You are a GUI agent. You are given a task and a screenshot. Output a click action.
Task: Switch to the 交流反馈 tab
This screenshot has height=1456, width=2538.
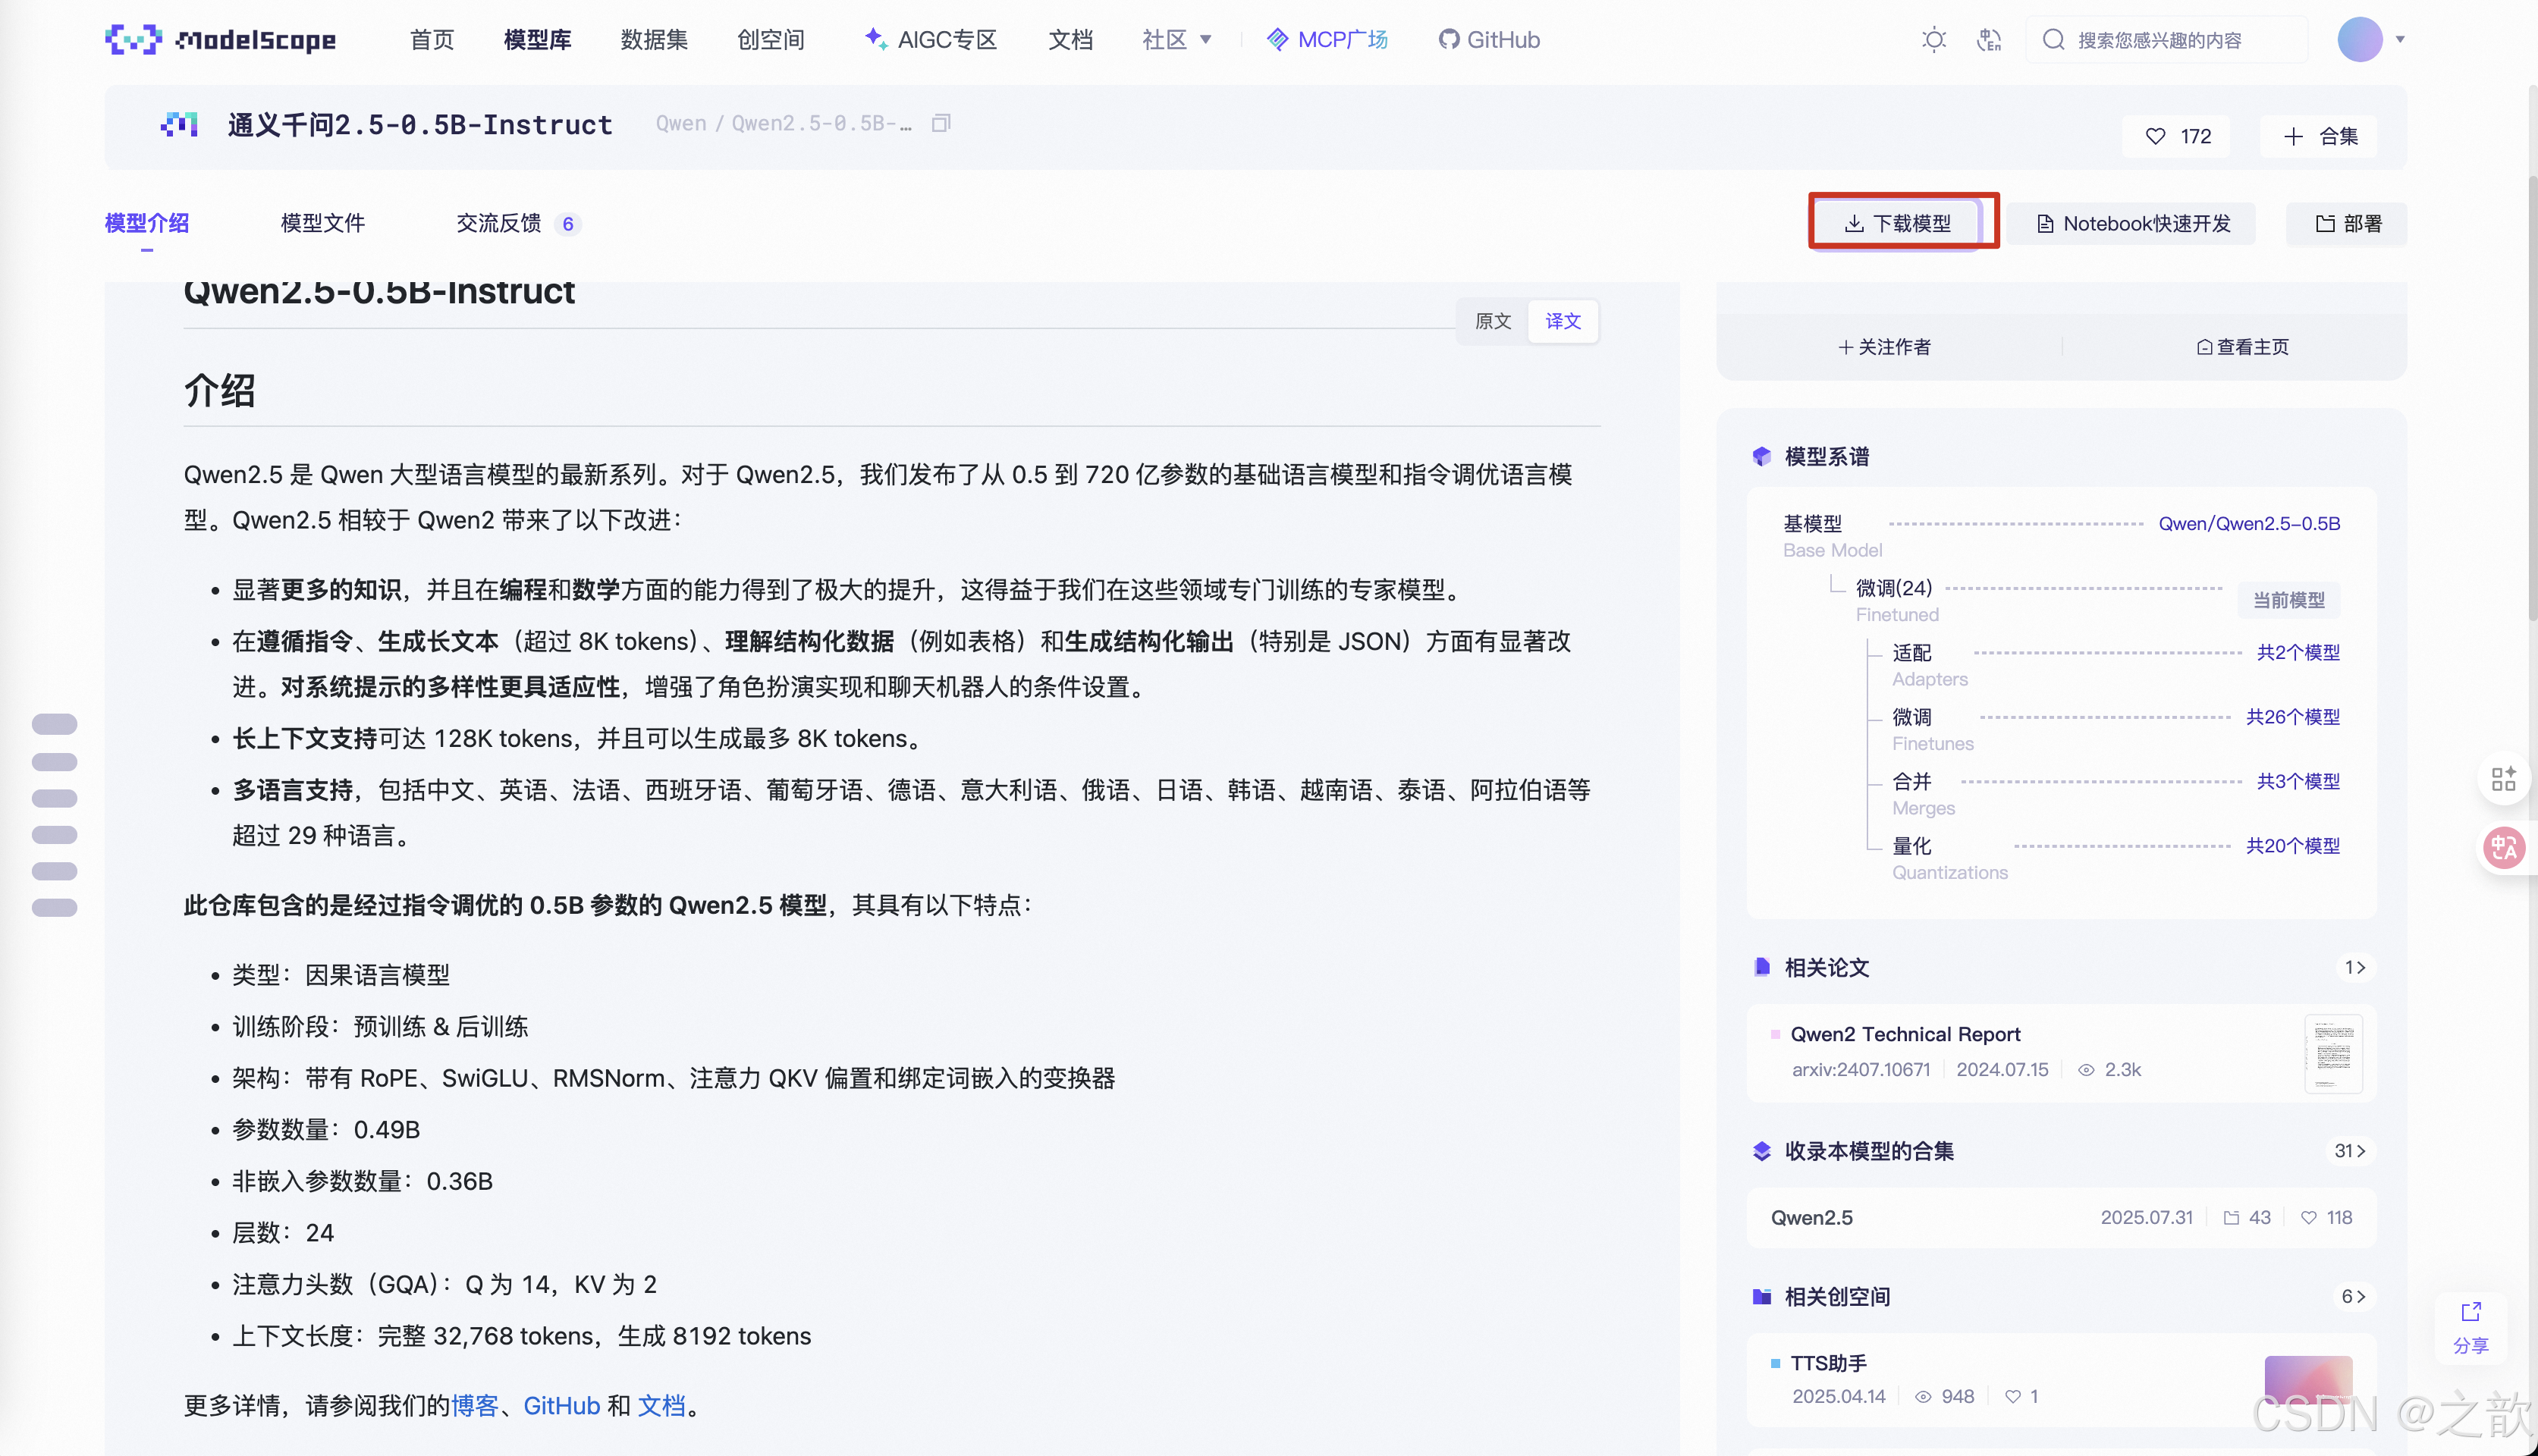coord(498,223)
